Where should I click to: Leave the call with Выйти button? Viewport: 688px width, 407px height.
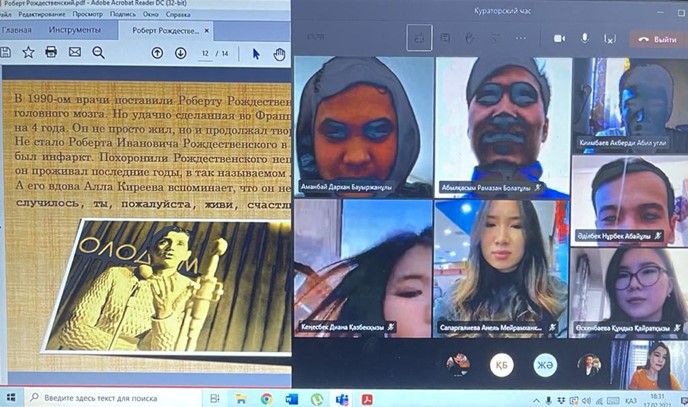[x=658, y=38]
